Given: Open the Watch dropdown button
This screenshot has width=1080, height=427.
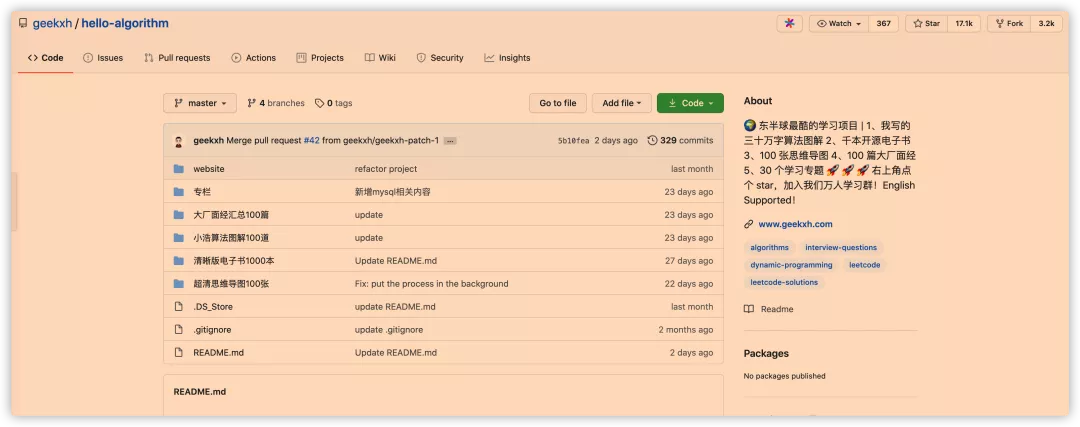Looking at the screenshot, I should pyautogui.click(x=839, y=23).
